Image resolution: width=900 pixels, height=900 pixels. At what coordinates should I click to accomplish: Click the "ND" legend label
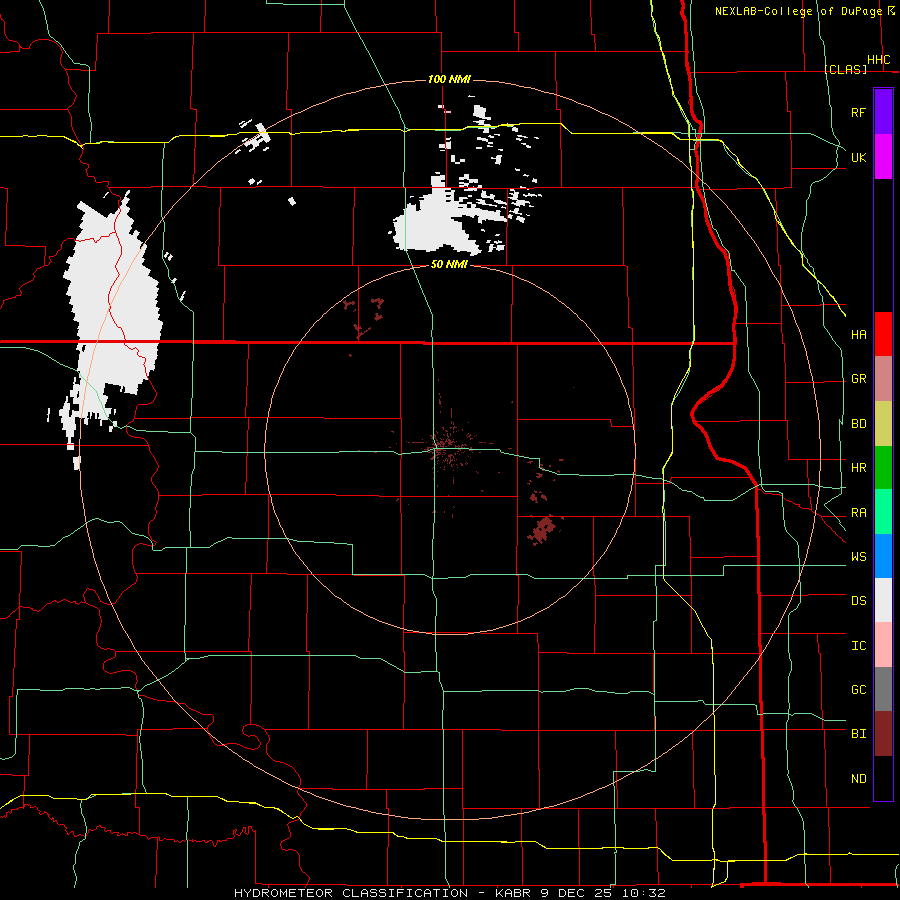(x=858, y=779)
